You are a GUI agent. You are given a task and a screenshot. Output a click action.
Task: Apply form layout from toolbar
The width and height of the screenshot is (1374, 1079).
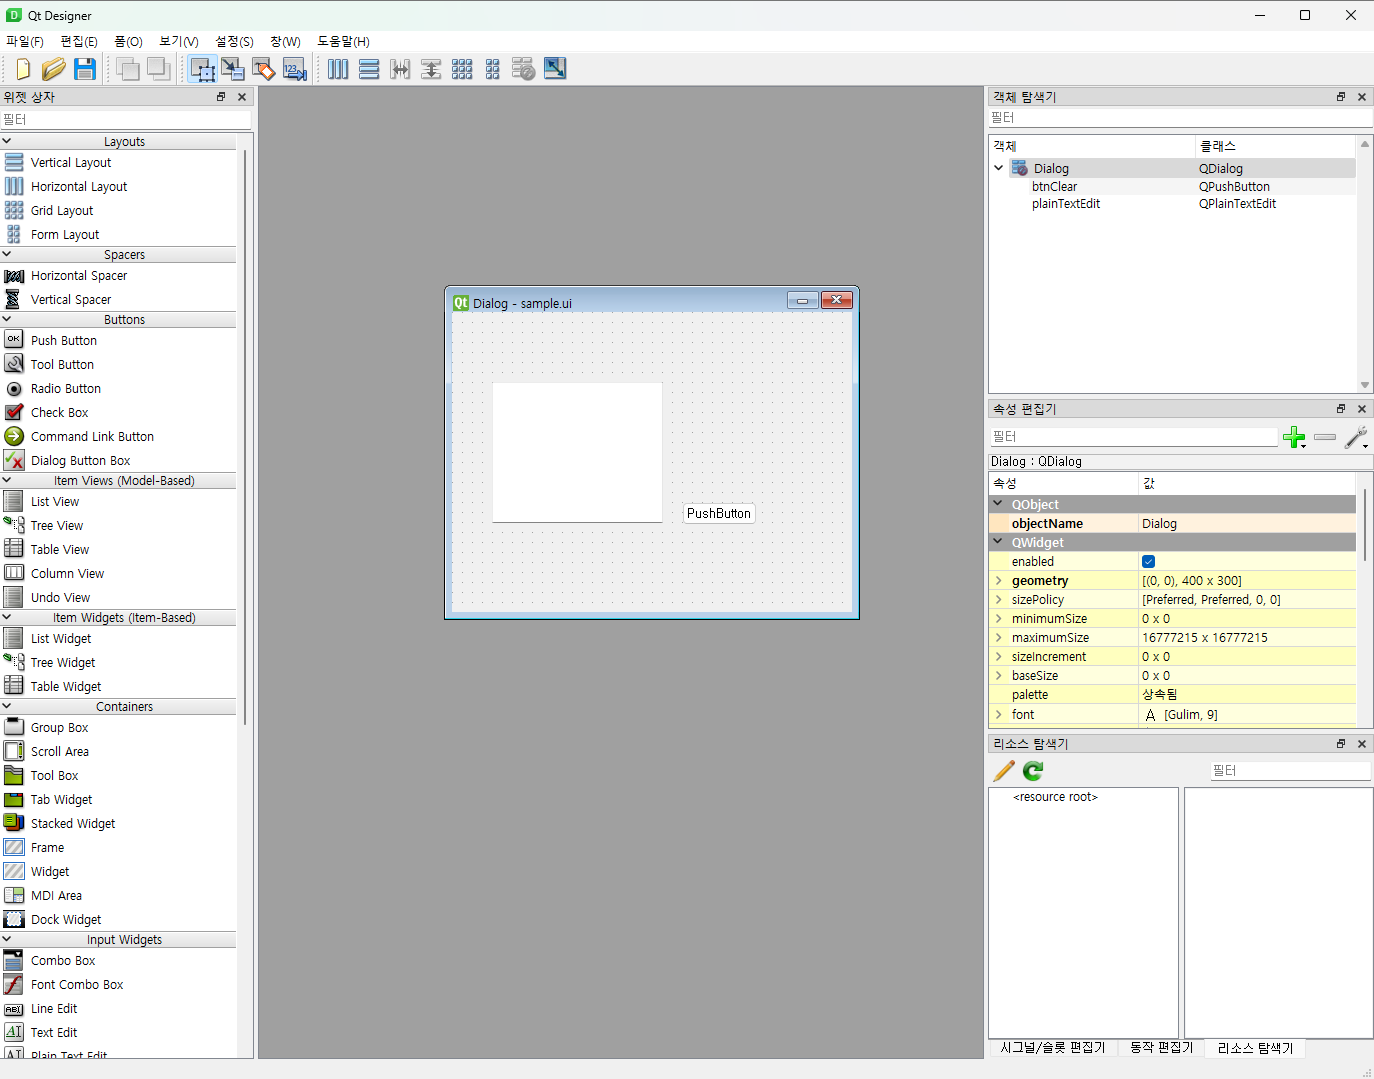(493, 69)
